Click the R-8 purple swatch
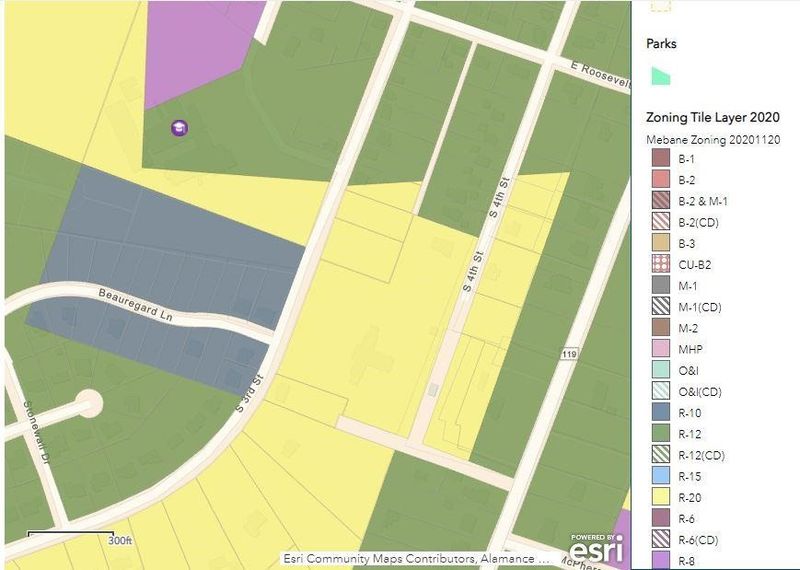This screenshot has width=800, height=570. pos(661,560)
